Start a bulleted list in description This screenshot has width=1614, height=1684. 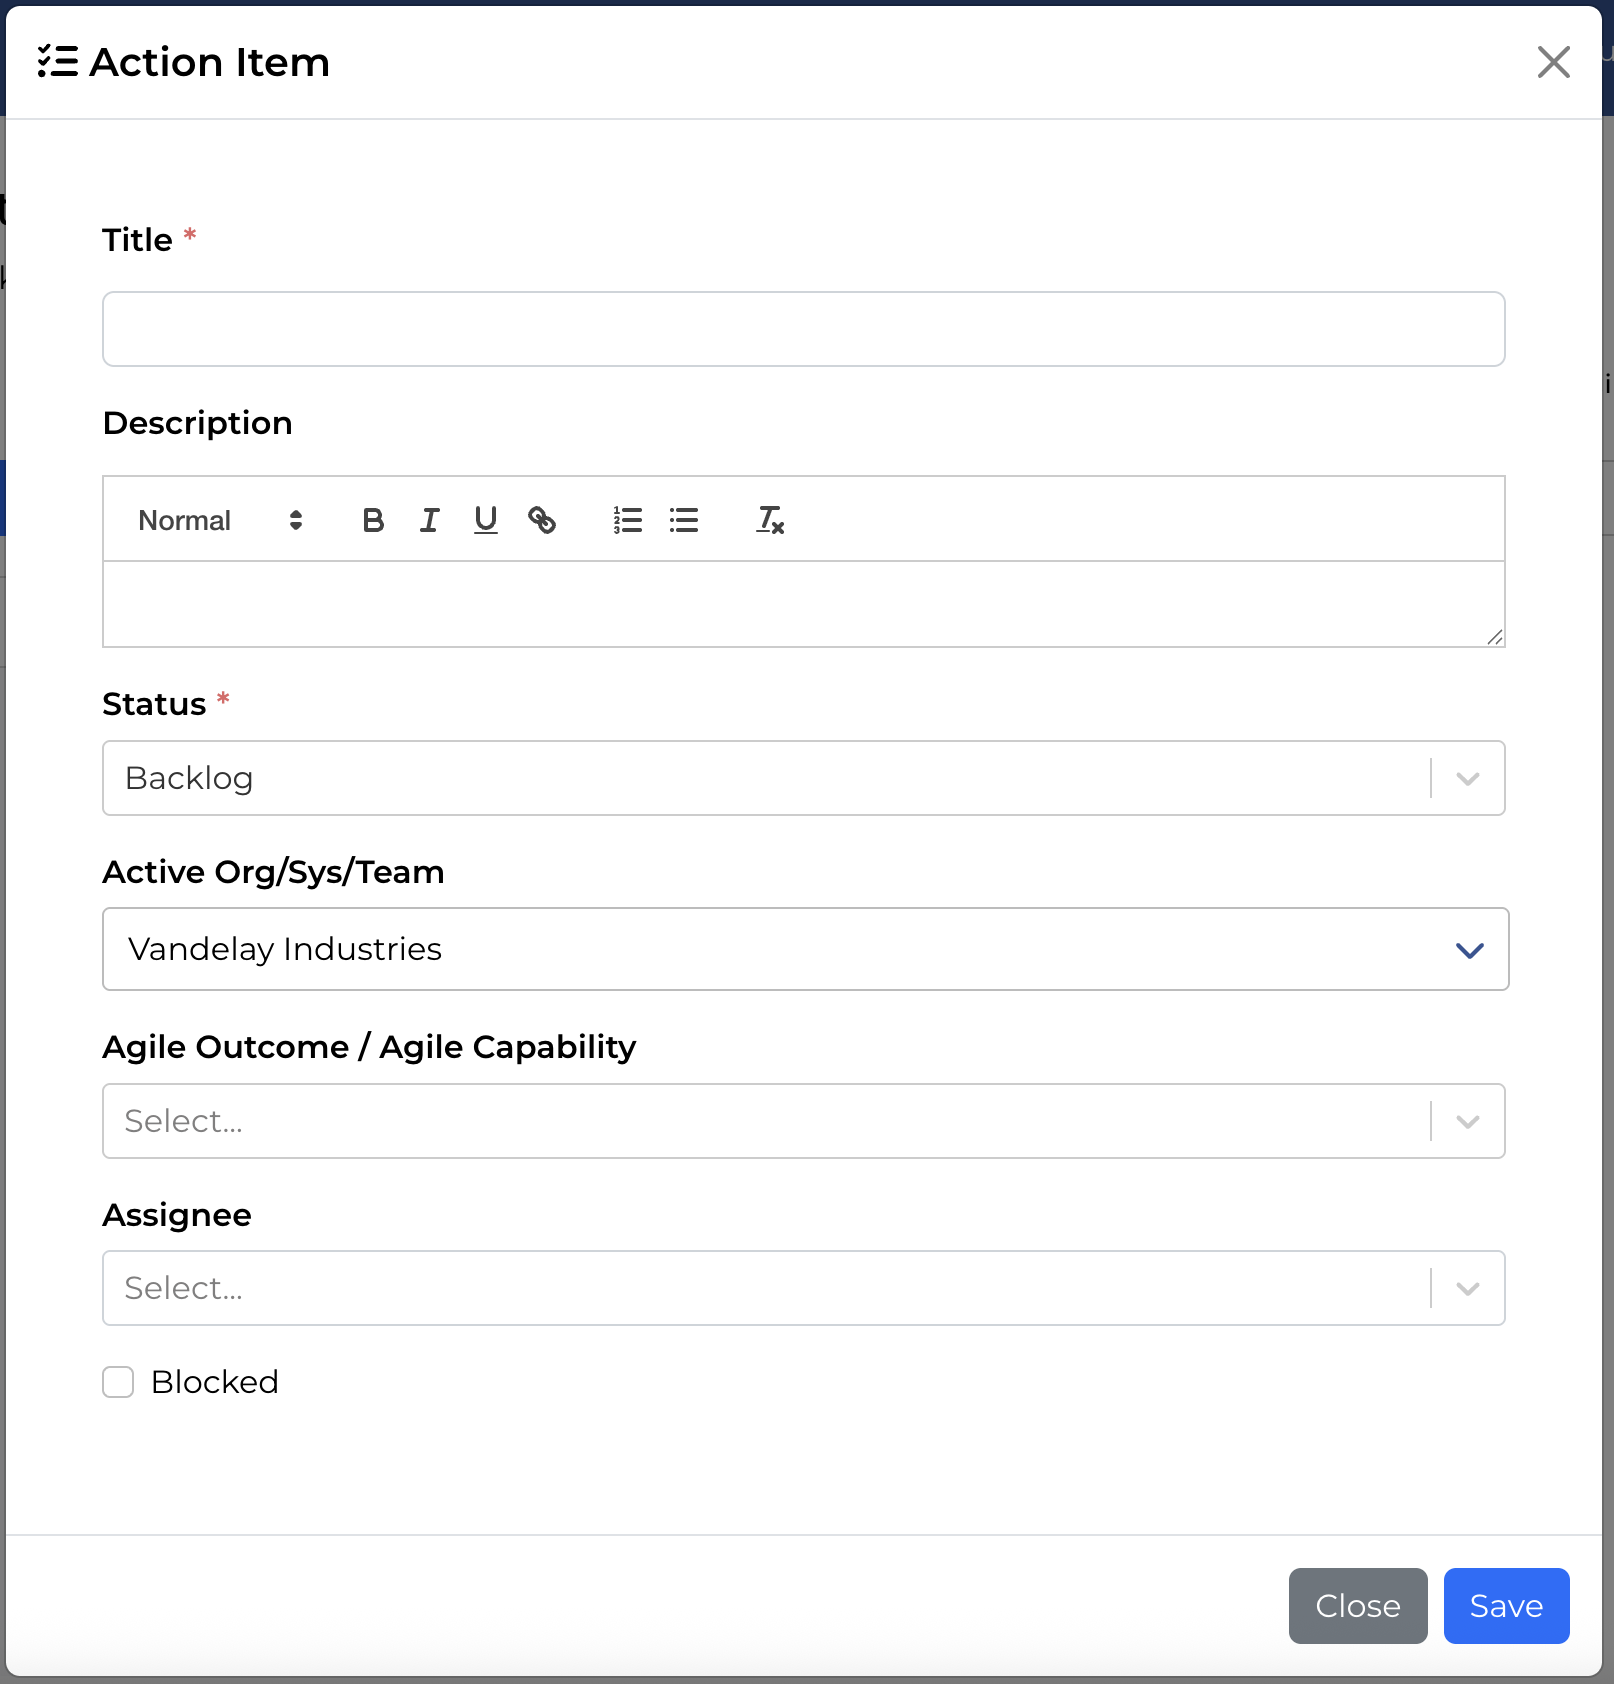pos(684,520)
